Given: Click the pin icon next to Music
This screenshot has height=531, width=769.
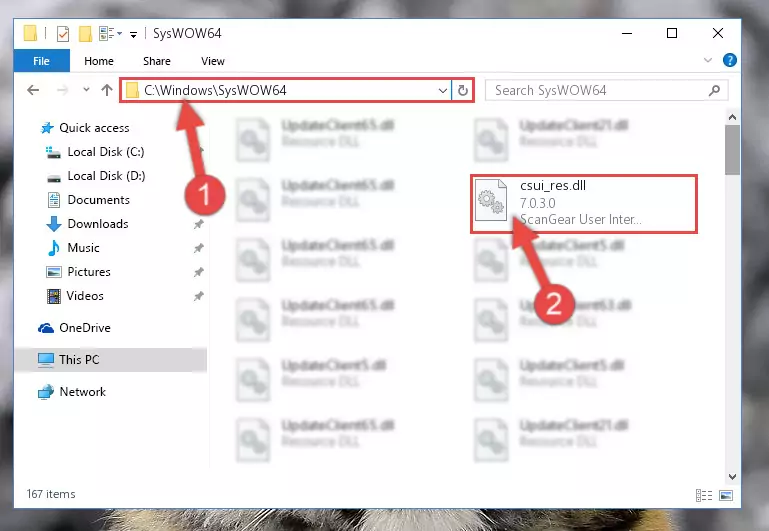Looking at the screenshot, I should [x=198, y=249].
